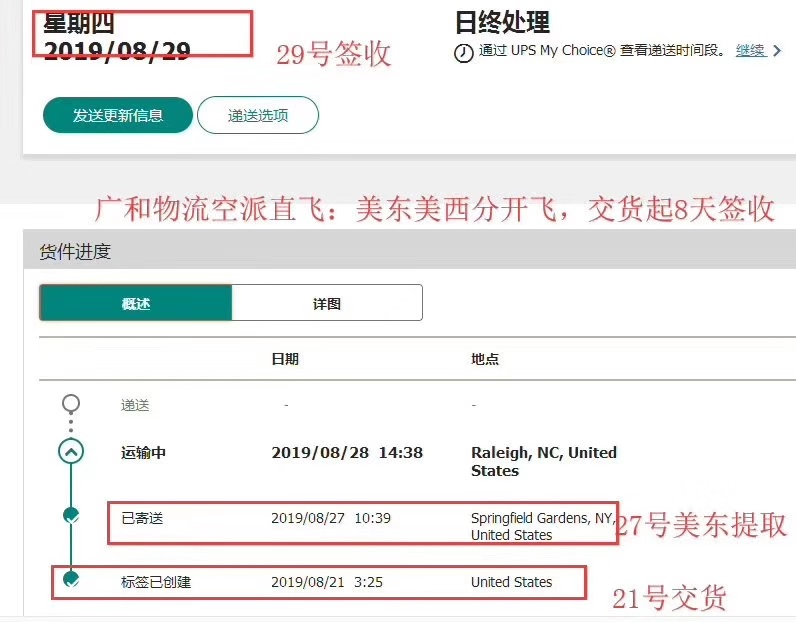Select the 运输中 status label
The image size is (796, 622).
pos(143,453)
